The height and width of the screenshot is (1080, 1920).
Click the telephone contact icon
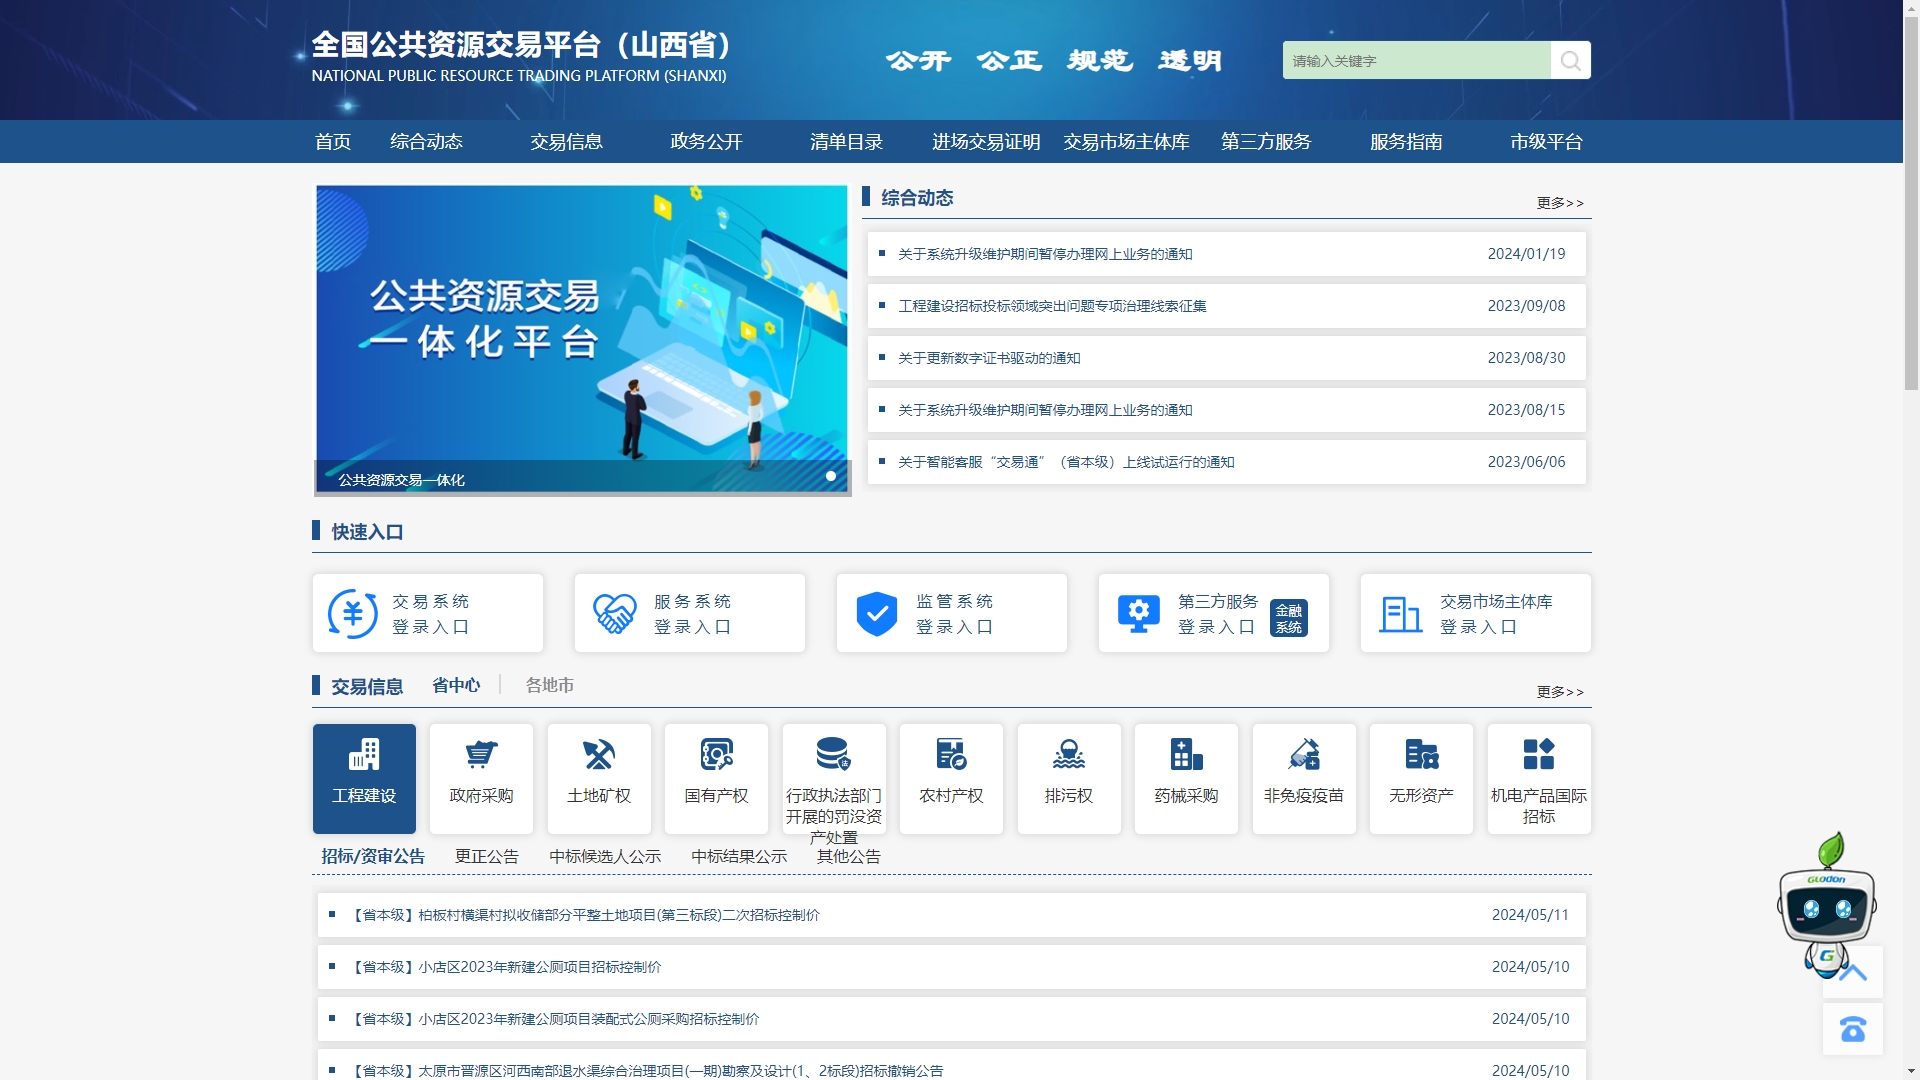point(1852,1029)
